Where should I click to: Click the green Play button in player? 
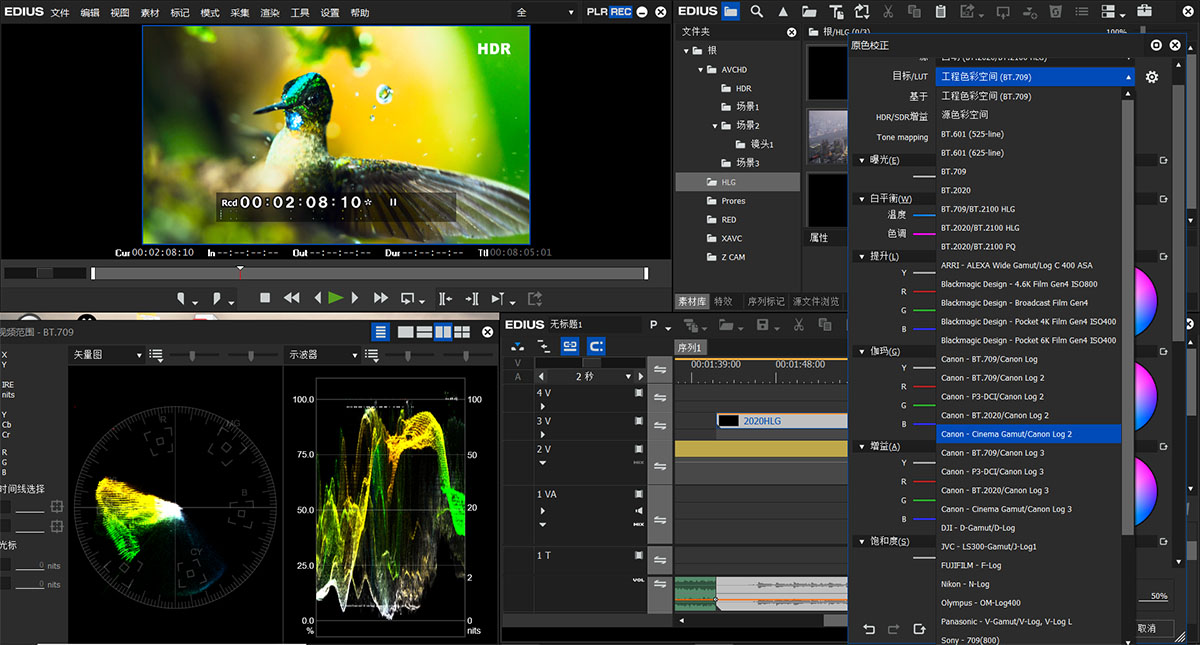pyautogui.click(x=336, y=298)
